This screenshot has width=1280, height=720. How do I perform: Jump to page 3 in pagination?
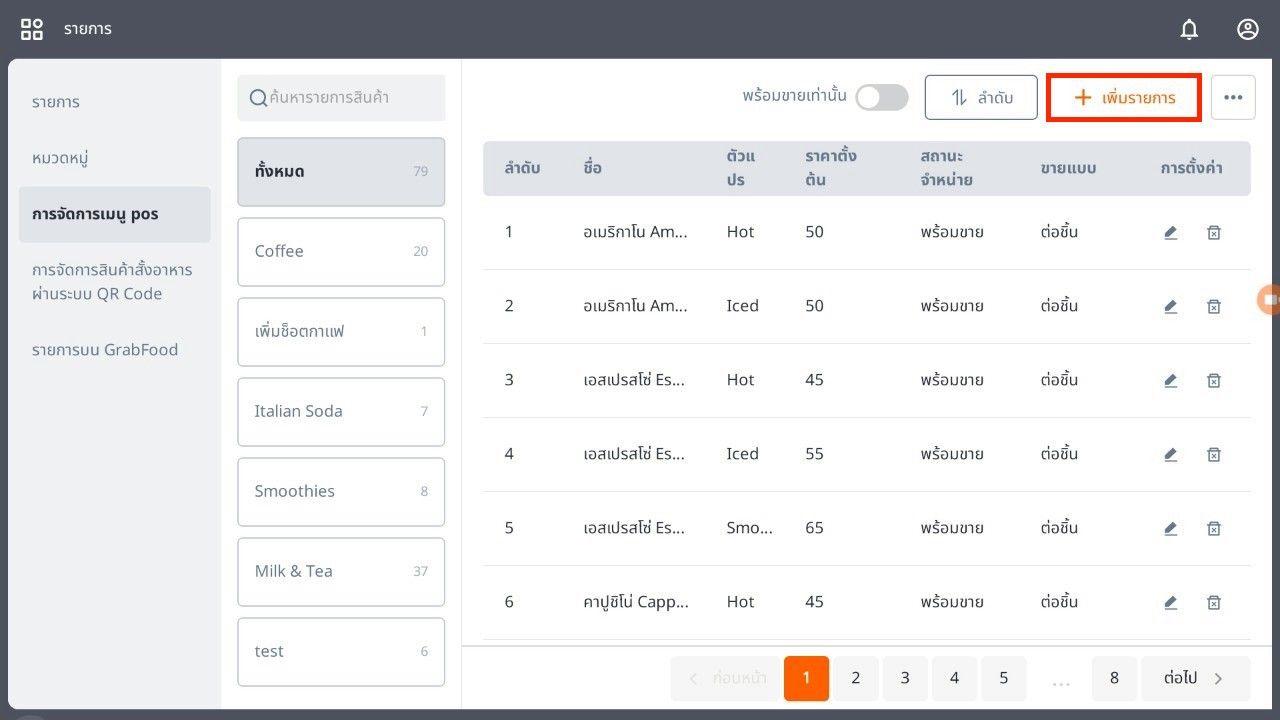coord(904,678)
